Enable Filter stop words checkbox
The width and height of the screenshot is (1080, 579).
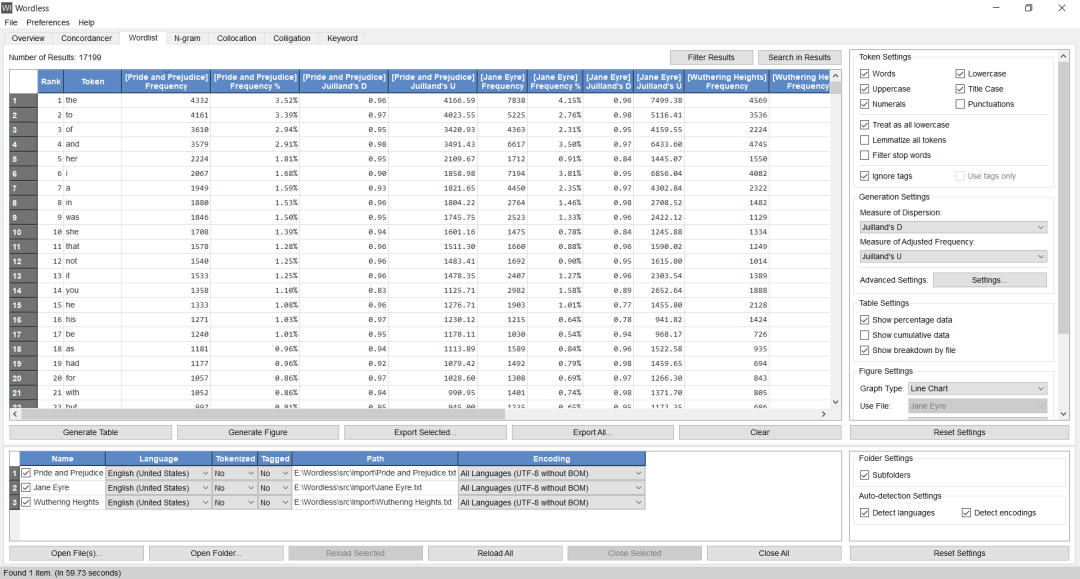(x=864, y=155)
